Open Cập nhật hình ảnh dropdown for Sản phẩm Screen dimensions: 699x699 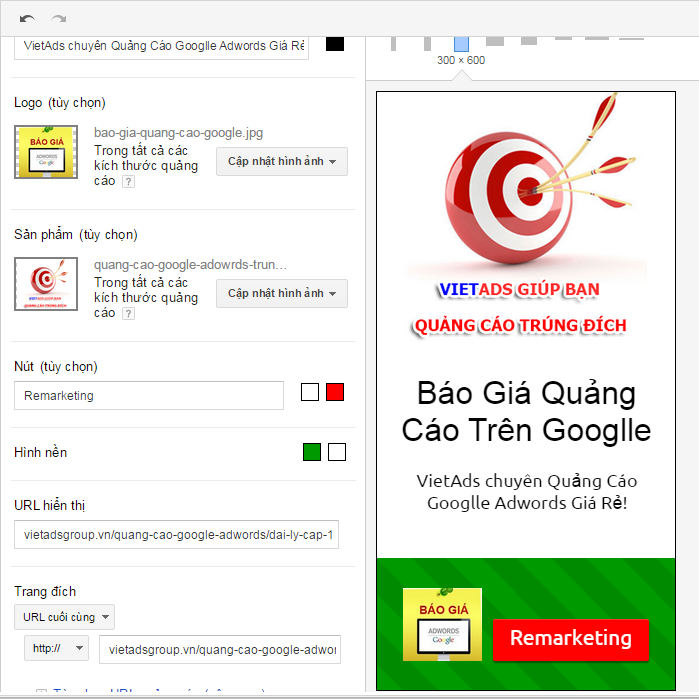[282, 294]
